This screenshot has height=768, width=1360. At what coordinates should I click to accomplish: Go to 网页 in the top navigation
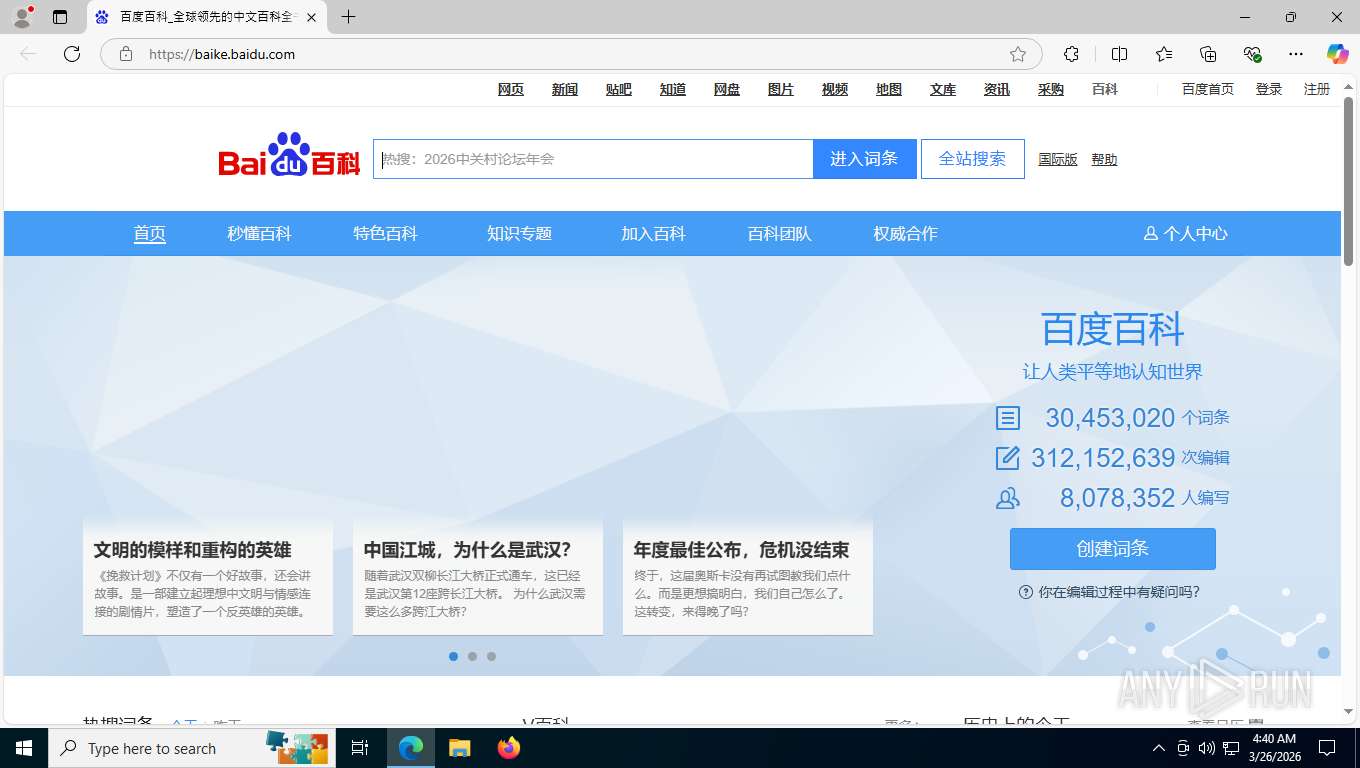(x=511, y=89)
